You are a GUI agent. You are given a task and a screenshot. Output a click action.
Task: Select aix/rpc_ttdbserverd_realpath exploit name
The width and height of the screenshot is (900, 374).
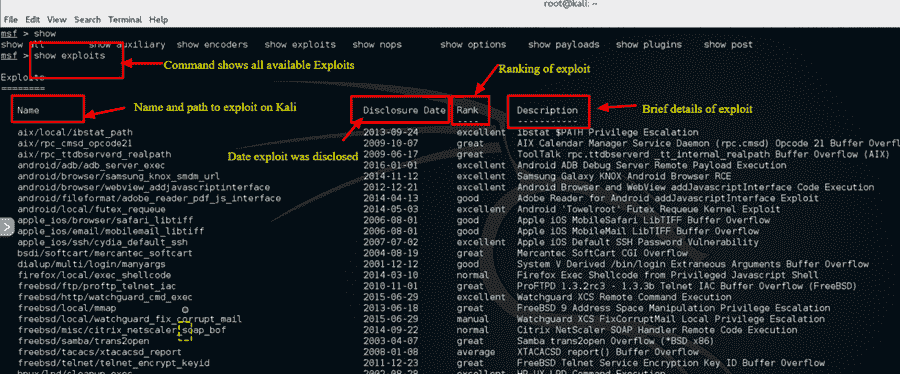[x=94, y=154]
